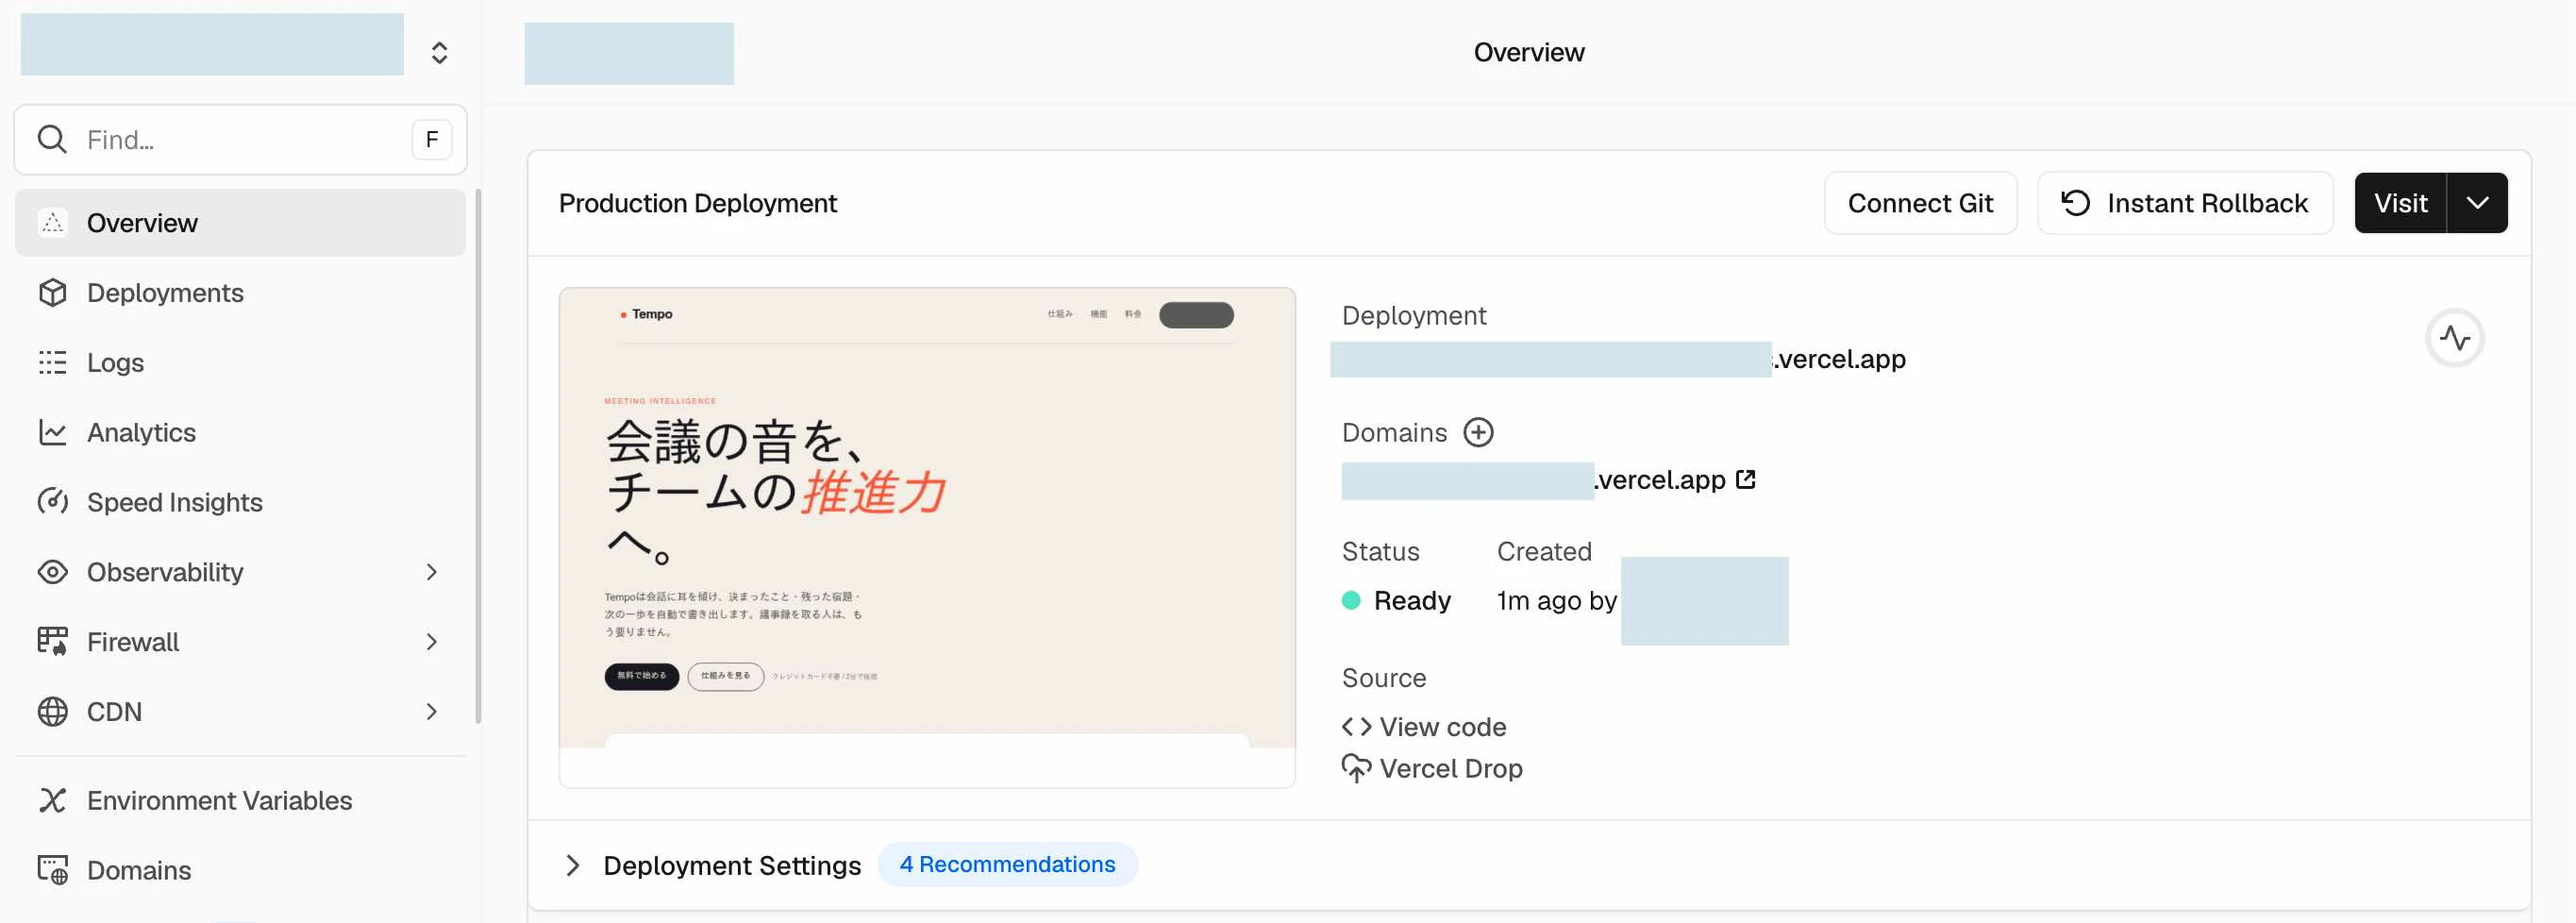Open the 4 Recommendations badge
2576x923 pixels.
[1007, 864]
